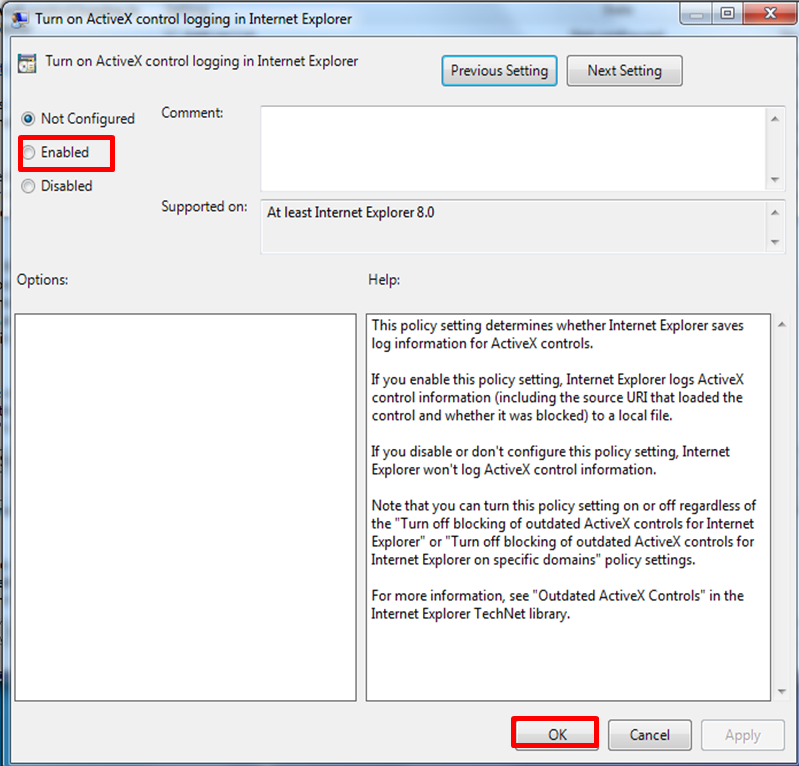Image resolution: width=799 pixels, height=766 pixels.
Task: Click the 'At least Internet Explorer 8.0' text
Action: (x=351, y=213)
